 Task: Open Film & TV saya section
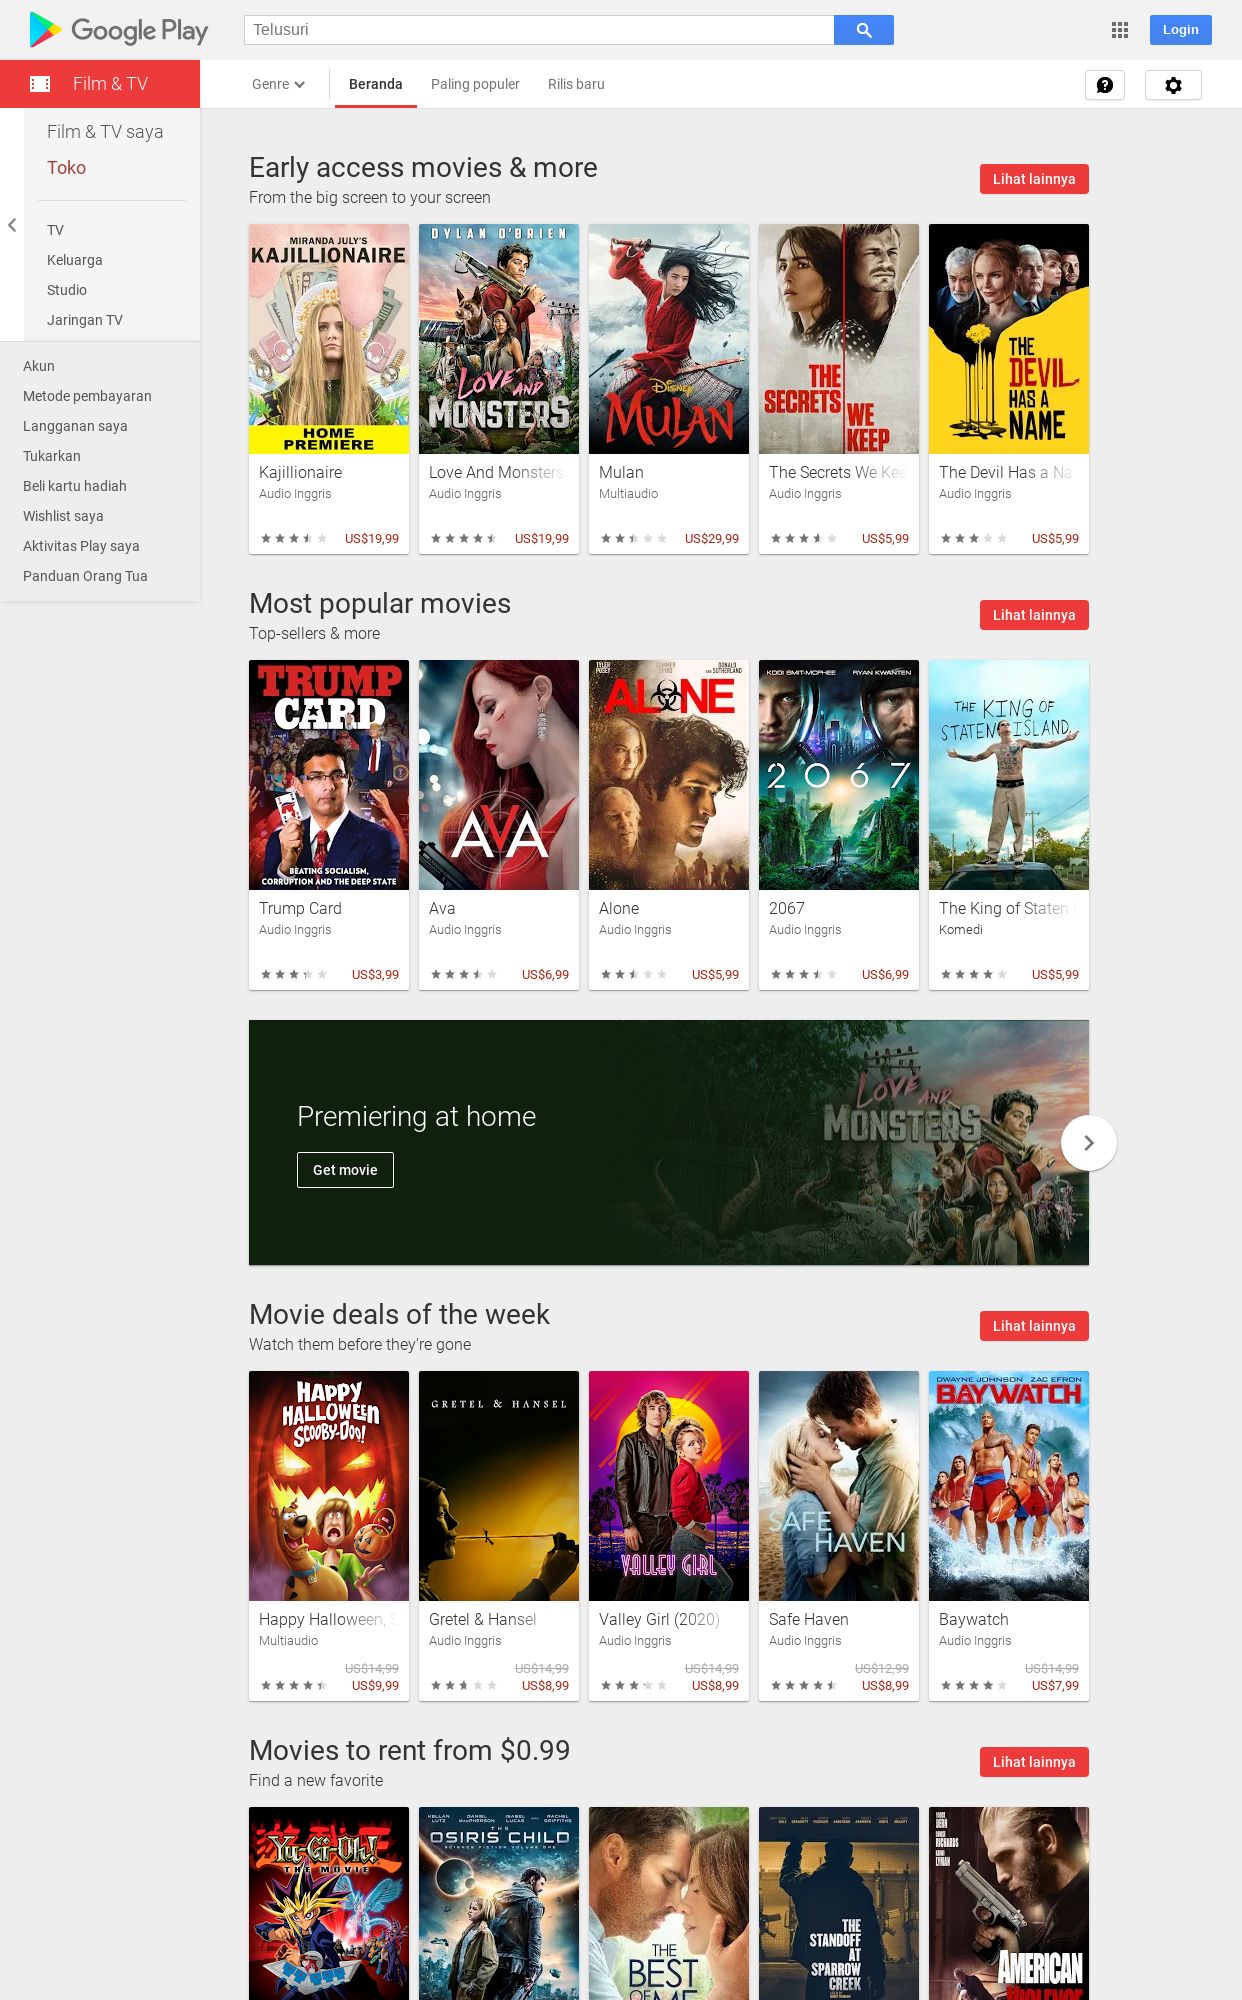[105, 132]
